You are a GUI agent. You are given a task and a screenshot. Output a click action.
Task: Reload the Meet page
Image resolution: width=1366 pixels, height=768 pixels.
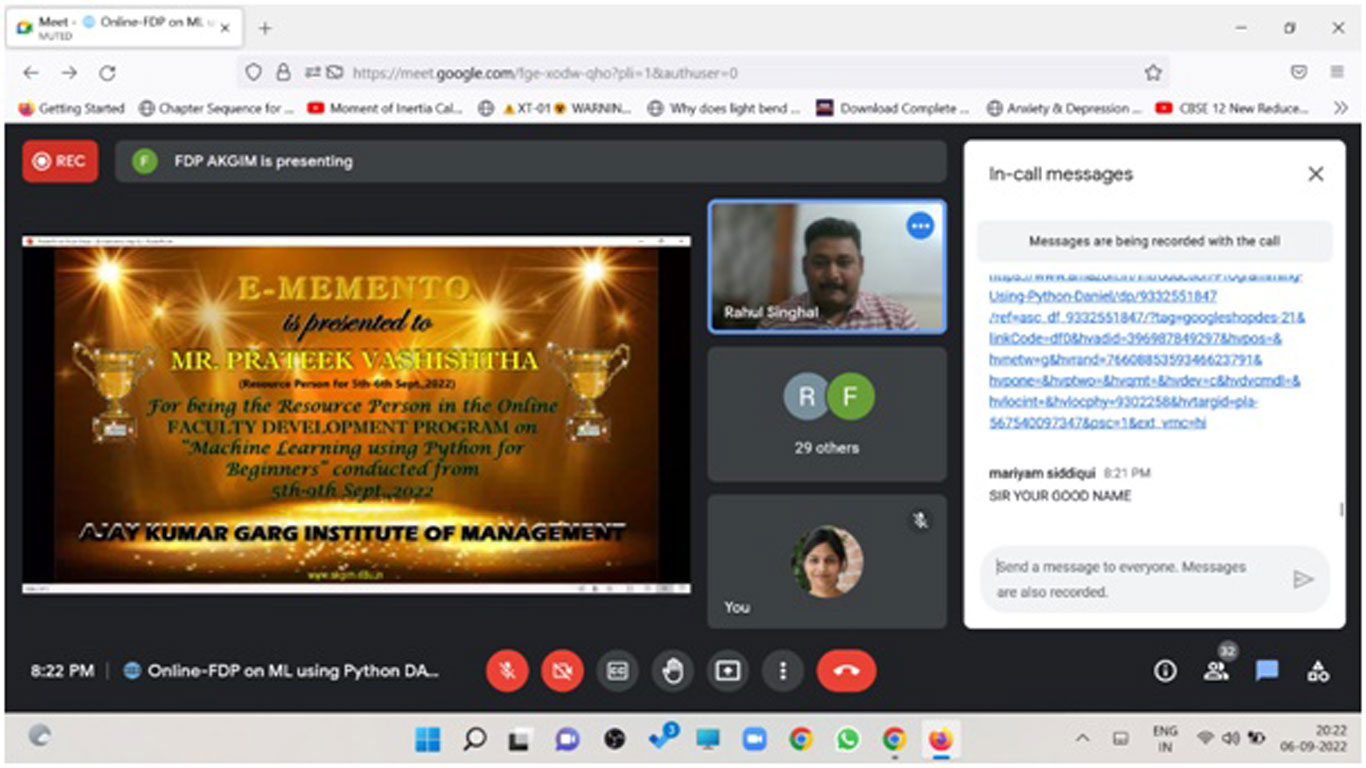(107, 72)
